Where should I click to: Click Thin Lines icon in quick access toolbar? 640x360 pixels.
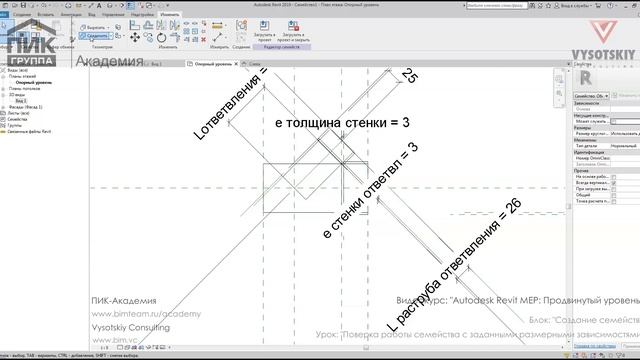131,5
